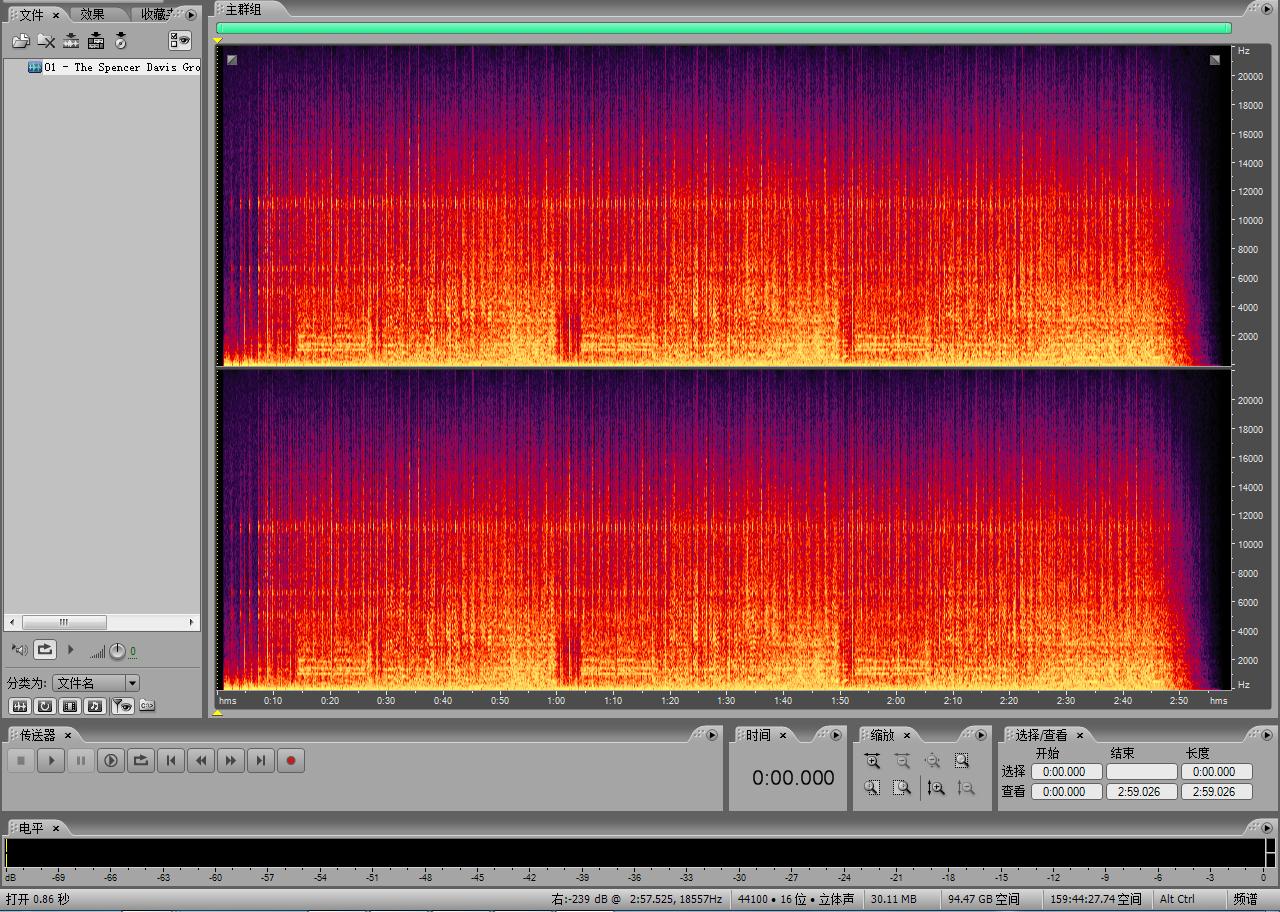Click the close file icon in Files panel

click(46, 41)
